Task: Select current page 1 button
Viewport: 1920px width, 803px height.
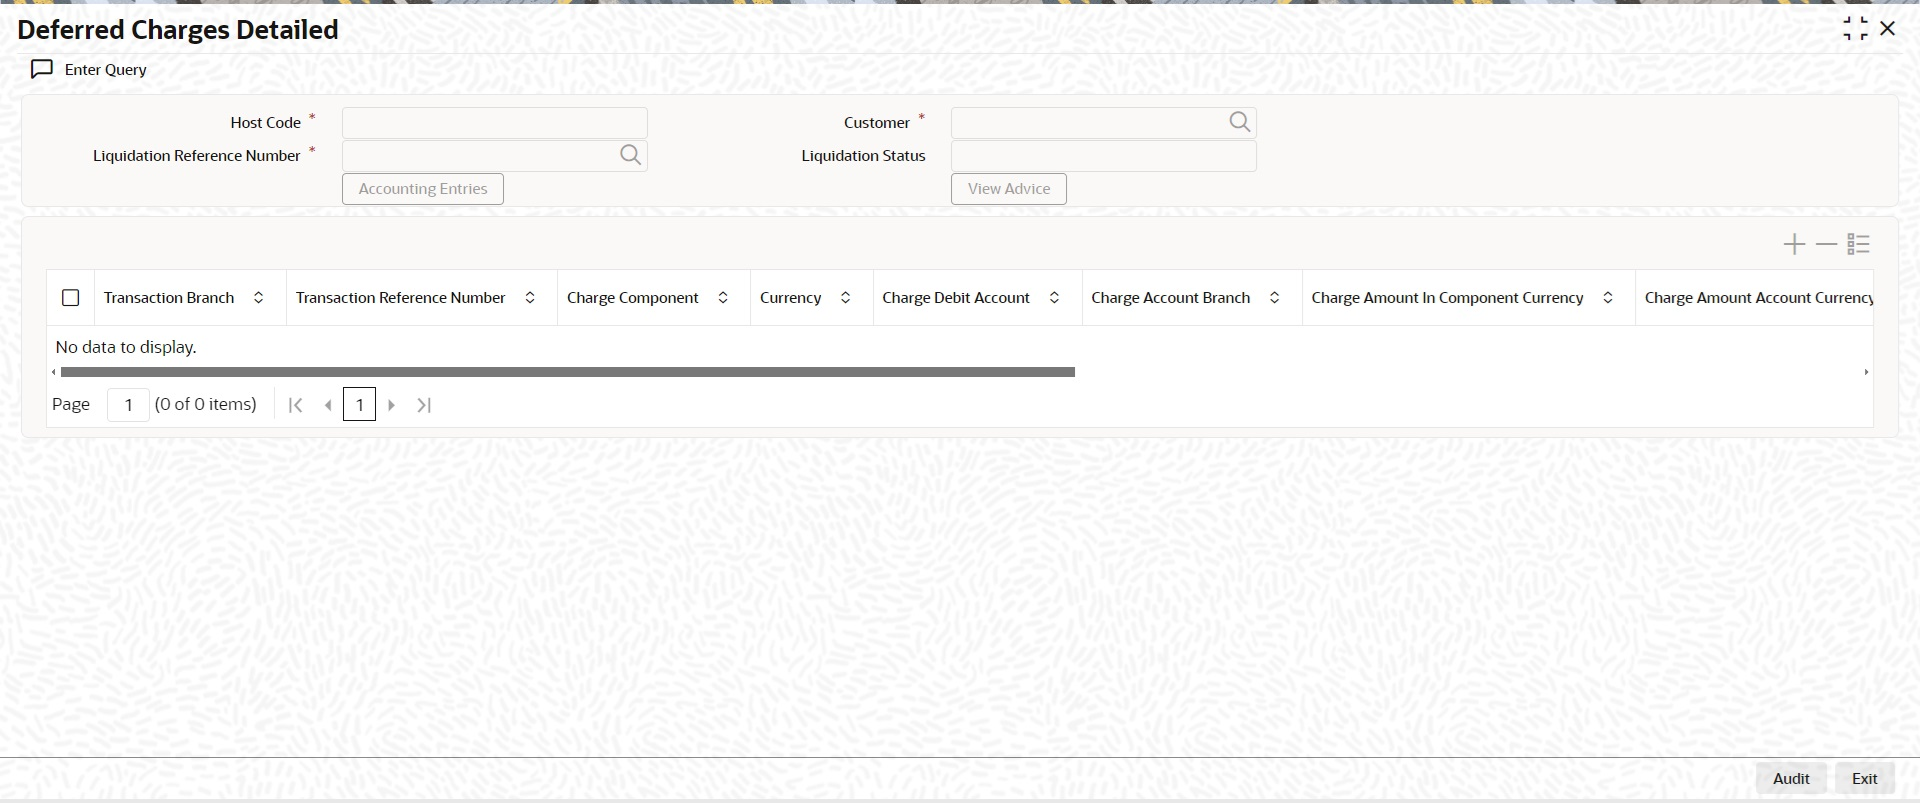Action: pyautogui.click(x=359, y=405)
